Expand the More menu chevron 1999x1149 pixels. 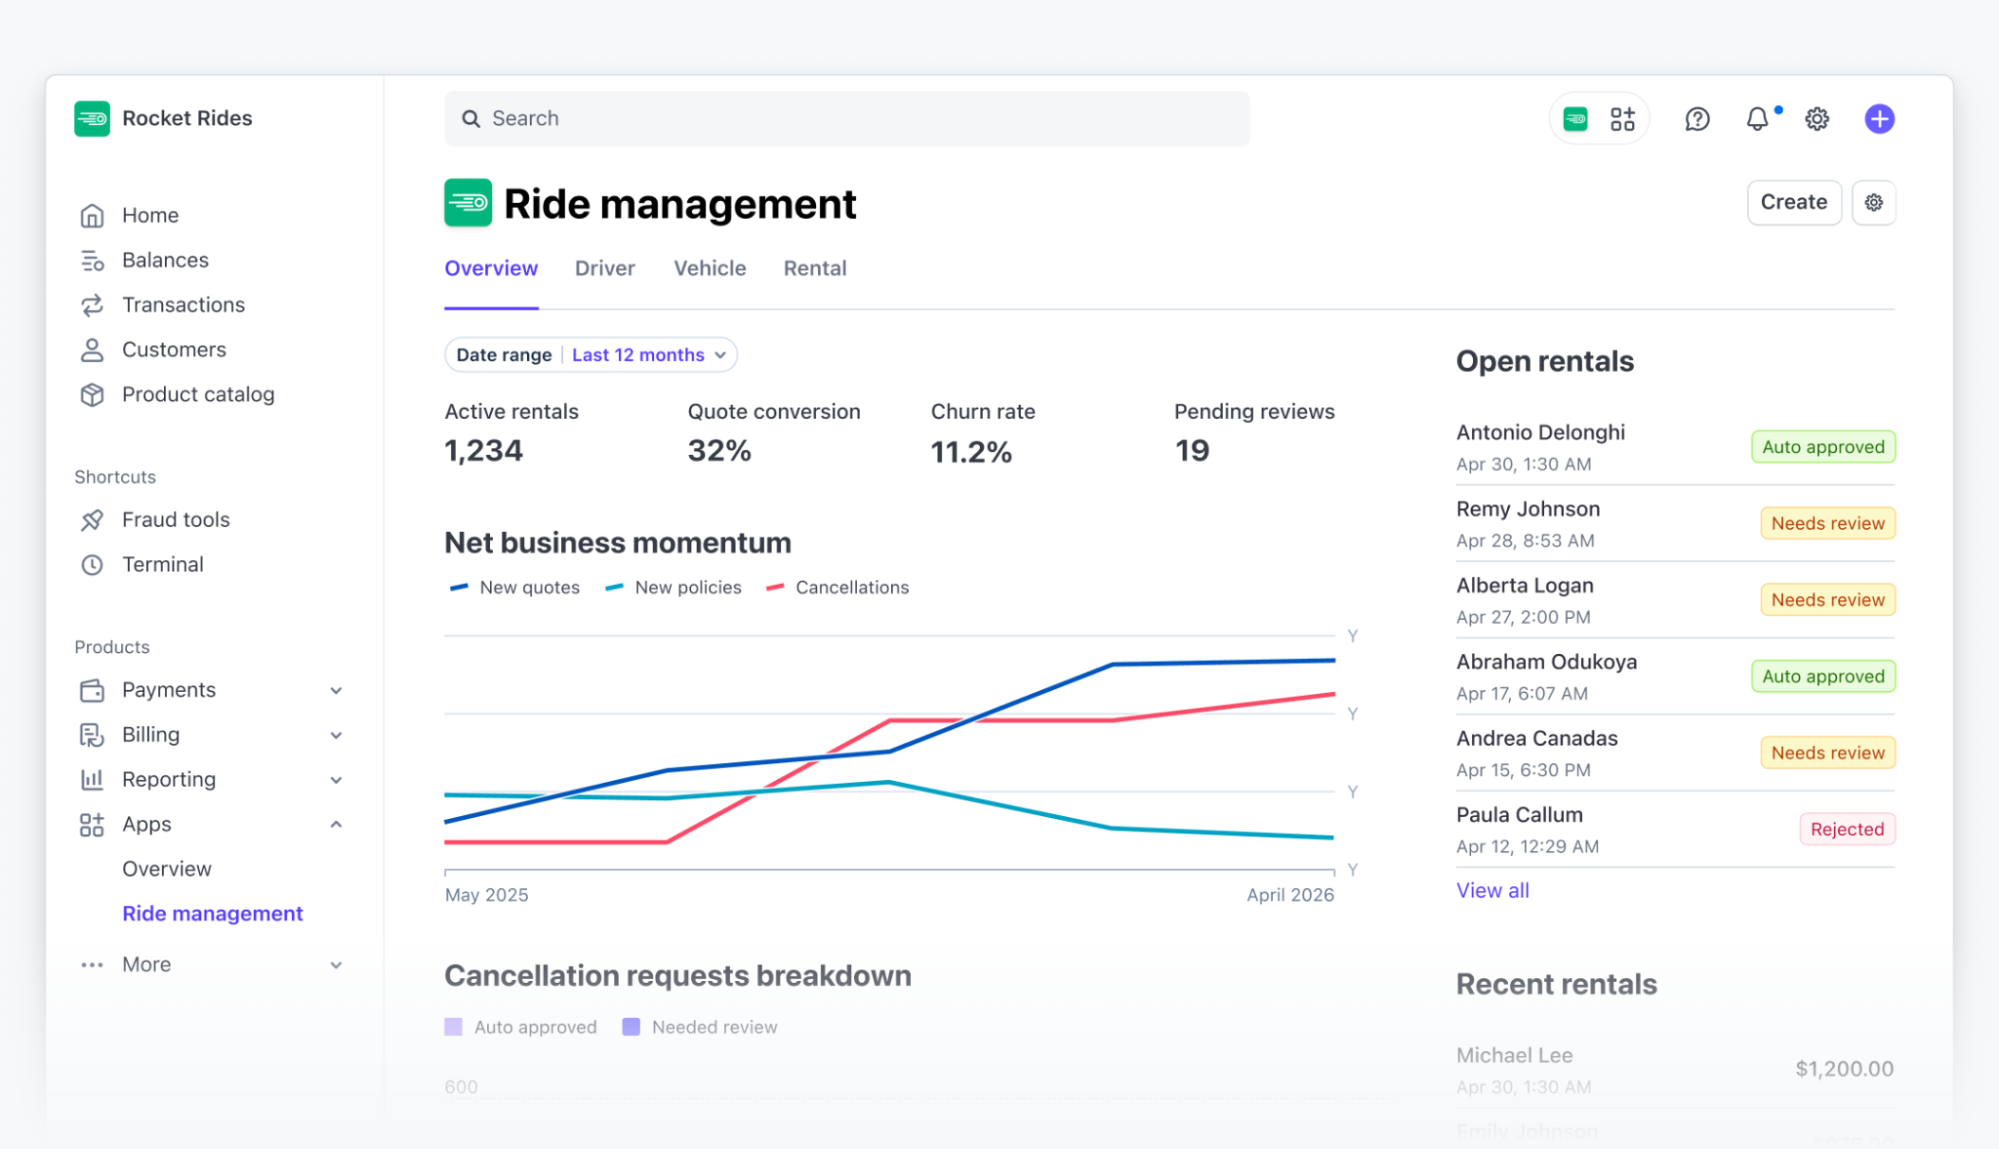(x=336, y=965)
